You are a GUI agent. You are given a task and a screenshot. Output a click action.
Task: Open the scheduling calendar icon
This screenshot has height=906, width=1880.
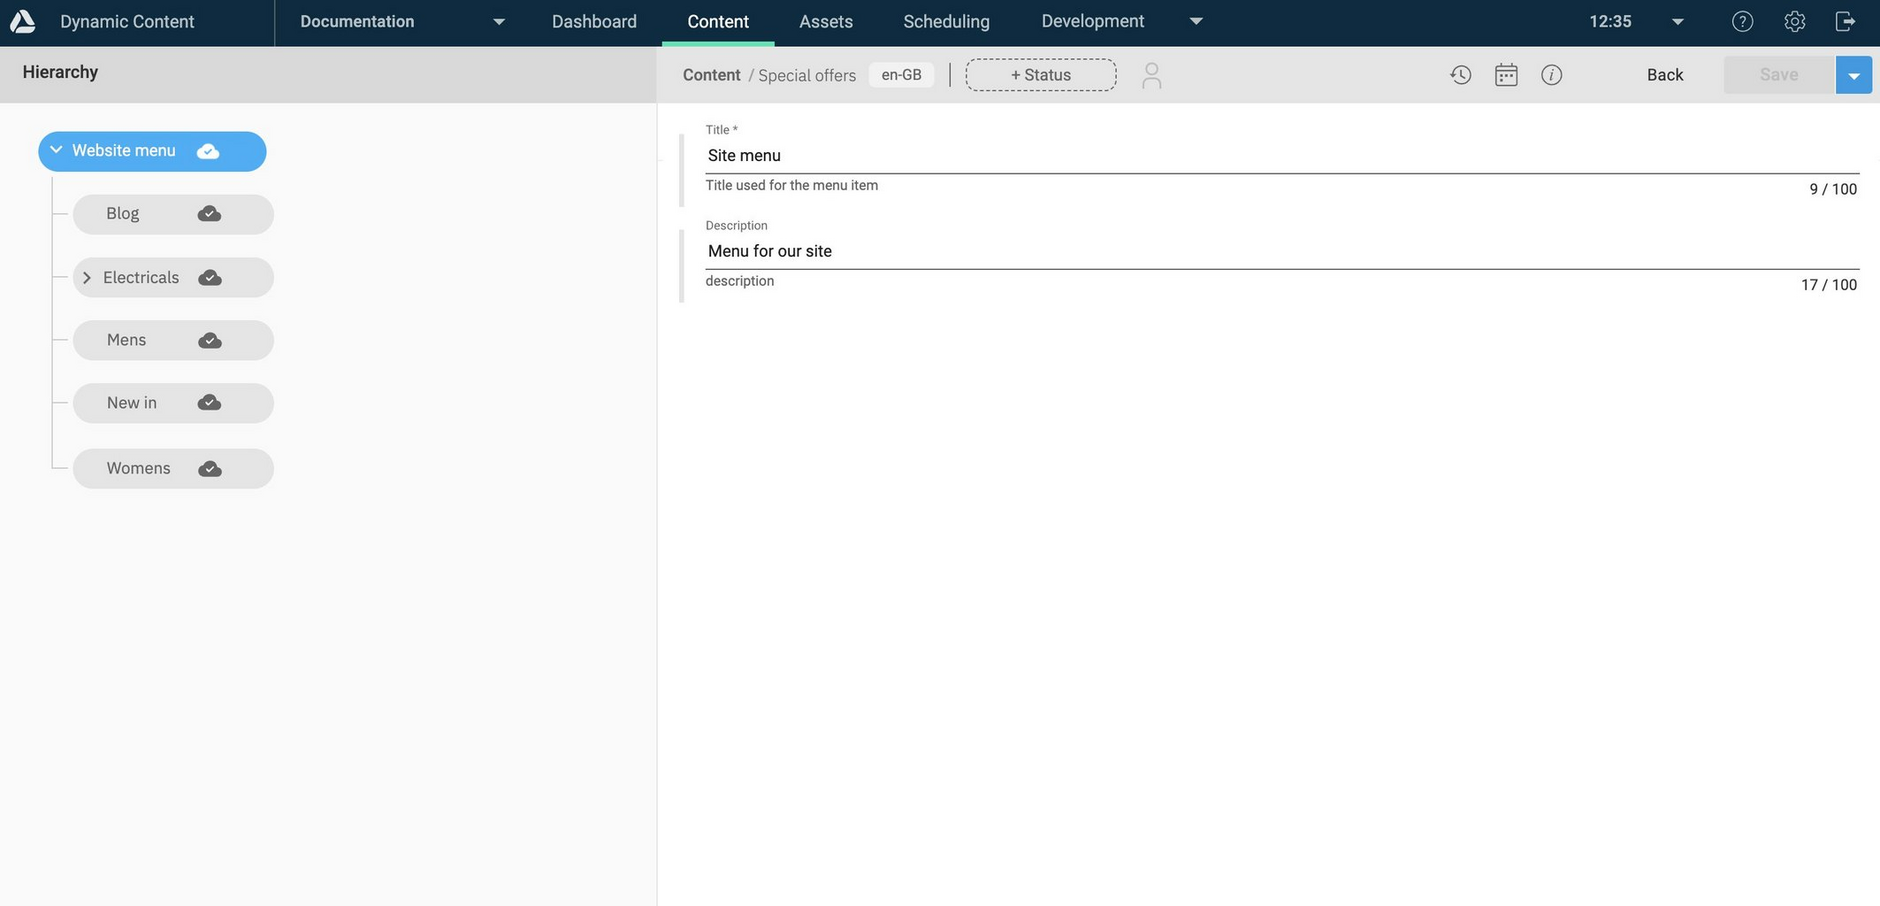[1506, 74]
